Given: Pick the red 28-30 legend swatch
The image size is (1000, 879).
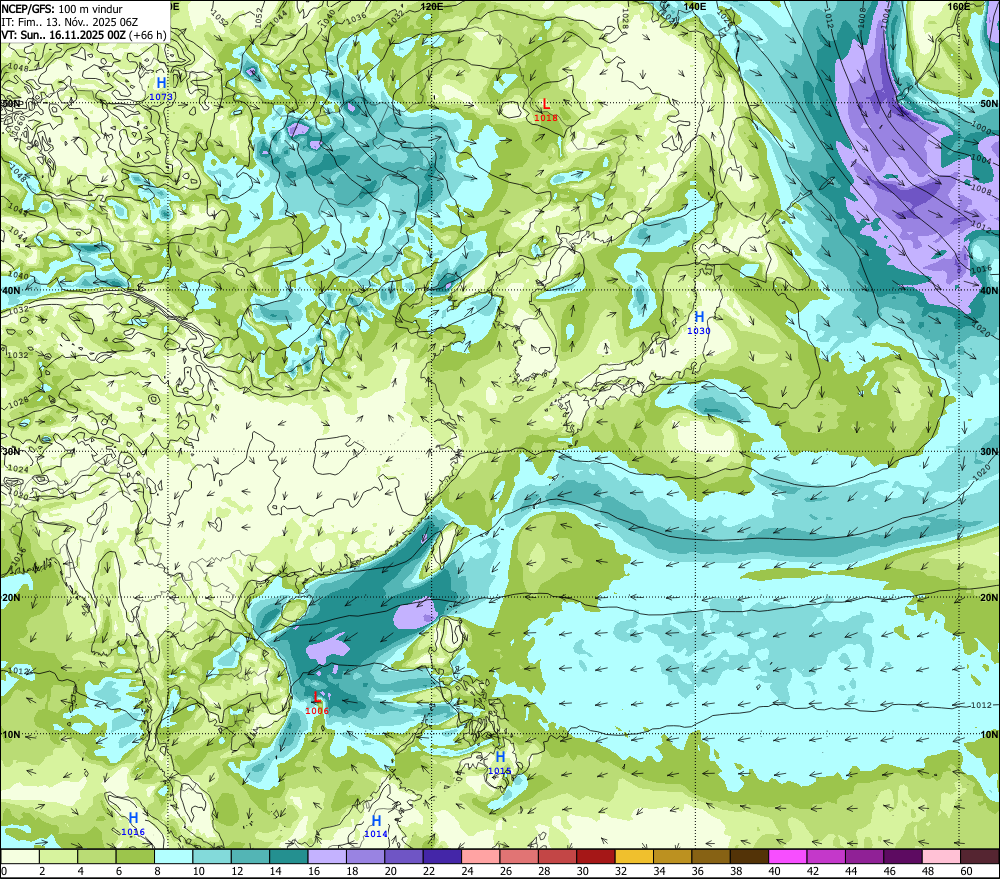Looking at the screenshot, I should pos(557,857).
